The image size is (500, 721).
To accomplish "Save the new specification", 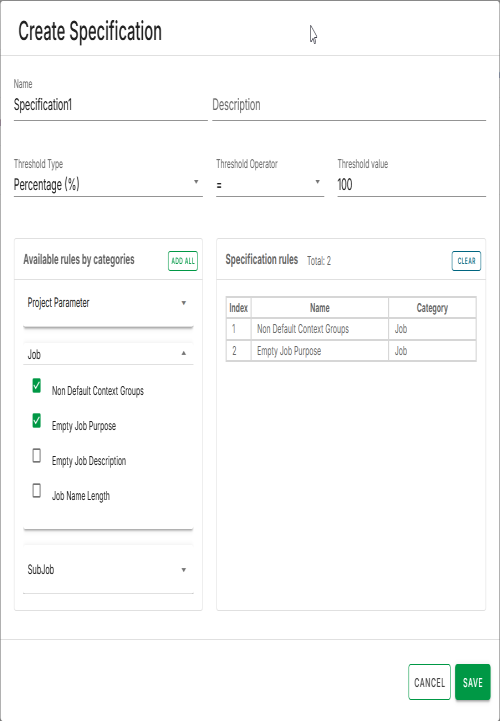I will pyautogui.click(x=472, y=682).
